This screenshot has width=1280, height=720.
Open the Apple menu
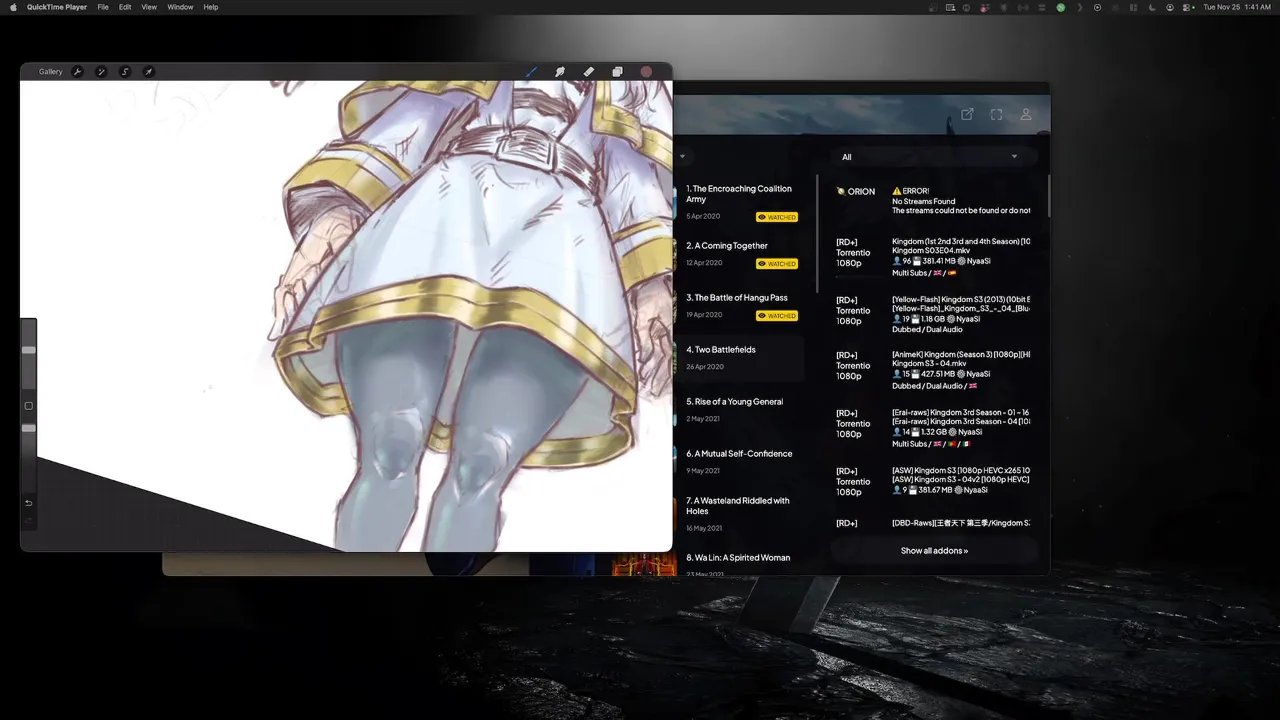pyautogui.click(x=13, y=7)
